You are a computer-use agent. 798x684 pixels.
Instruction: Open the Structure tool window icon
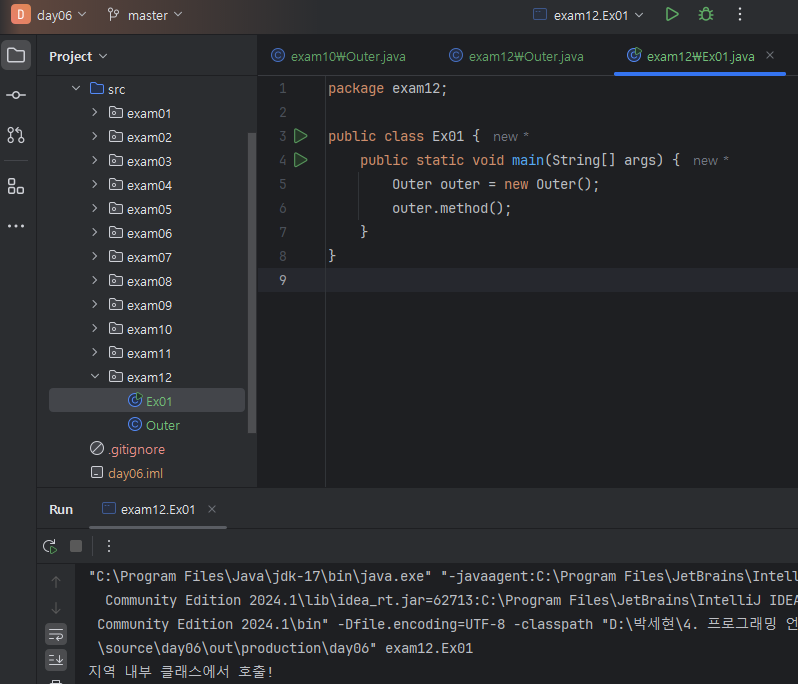[16, 186]
